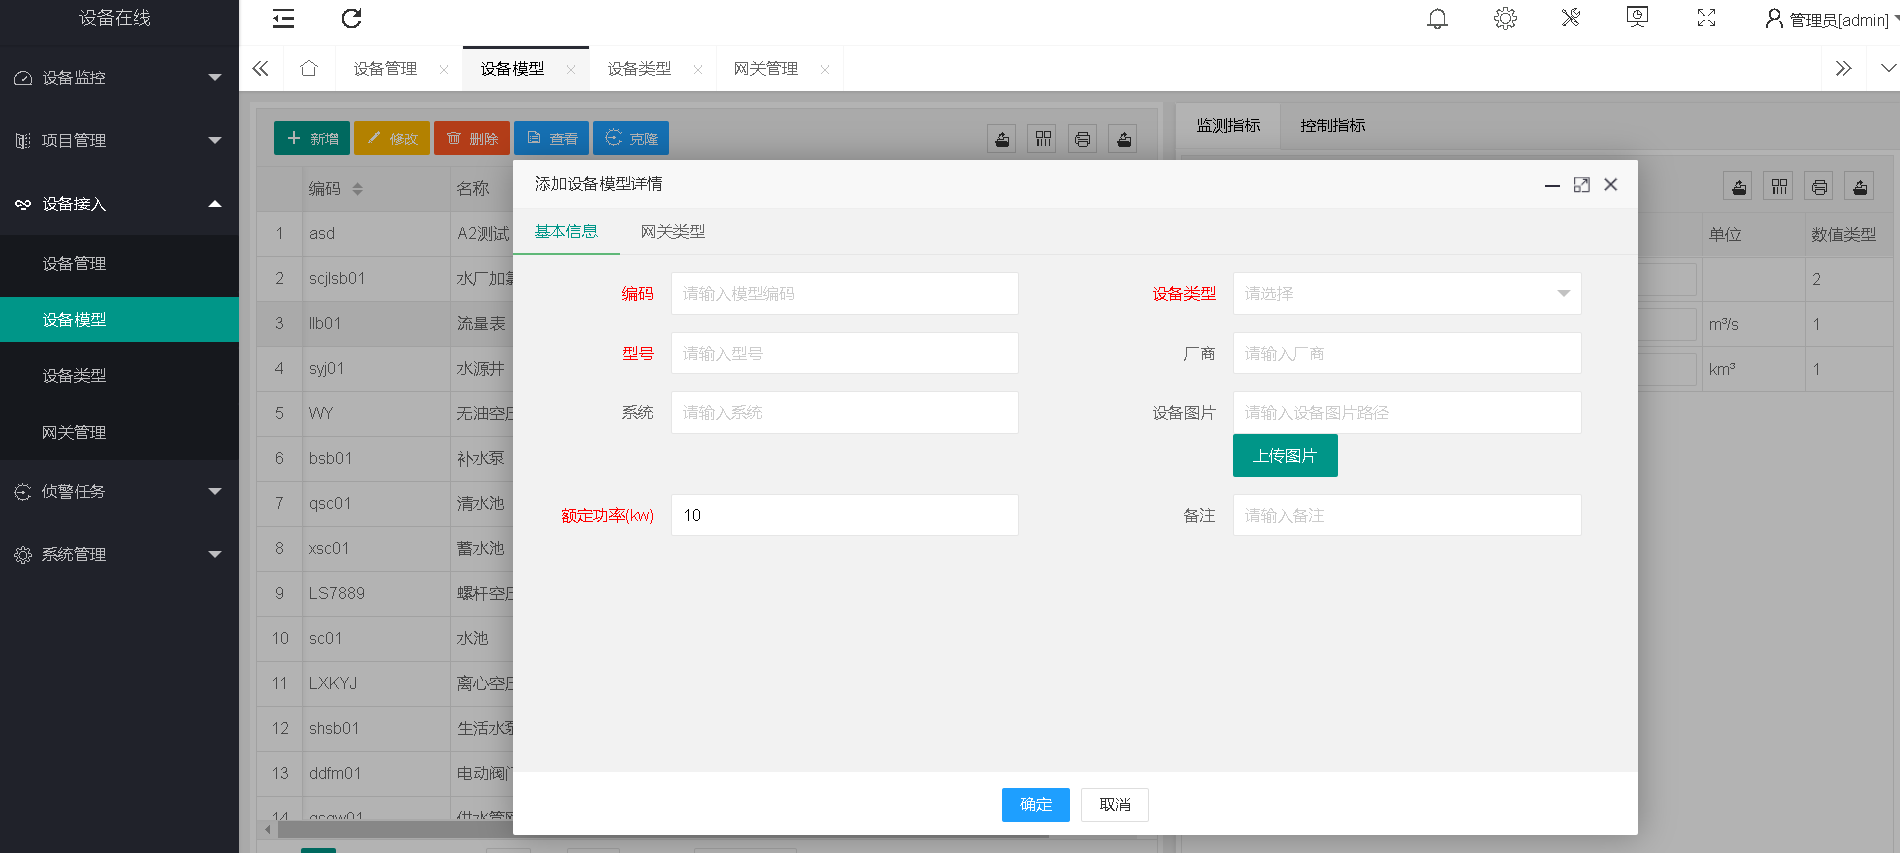Viewport: 1900px width, 853px height.
Task: Switch to the 网关类型 dialog tab
Action: [673, 231]
